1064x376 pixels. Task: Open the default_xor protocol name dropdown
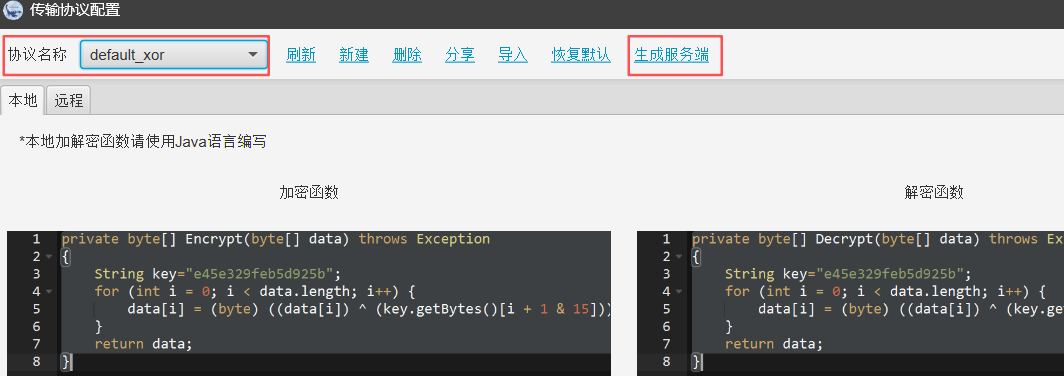174,55
